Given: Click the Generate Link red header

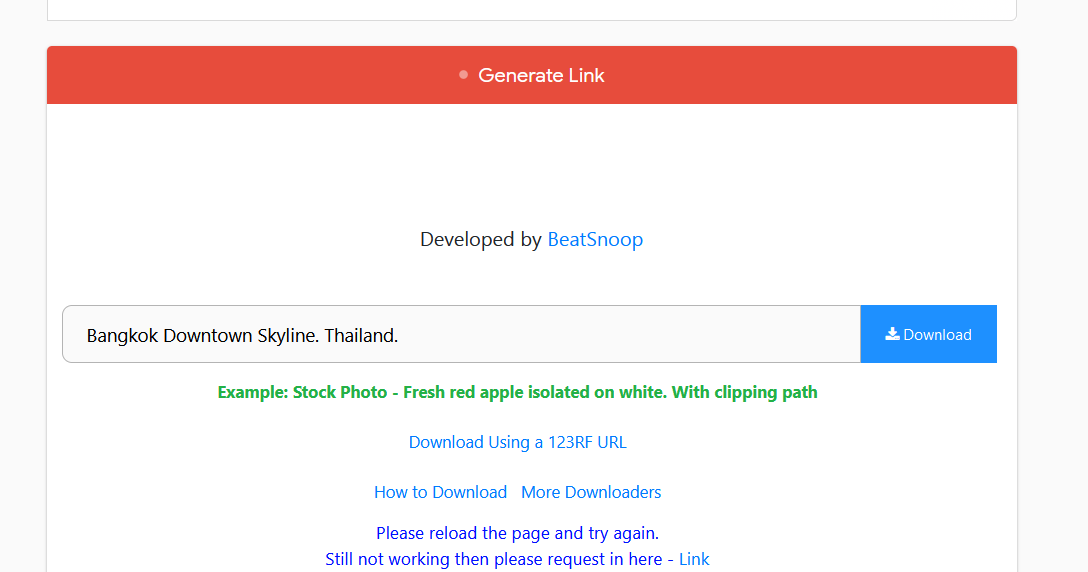Looking at the screenshot, I should (x=532, y=75).
